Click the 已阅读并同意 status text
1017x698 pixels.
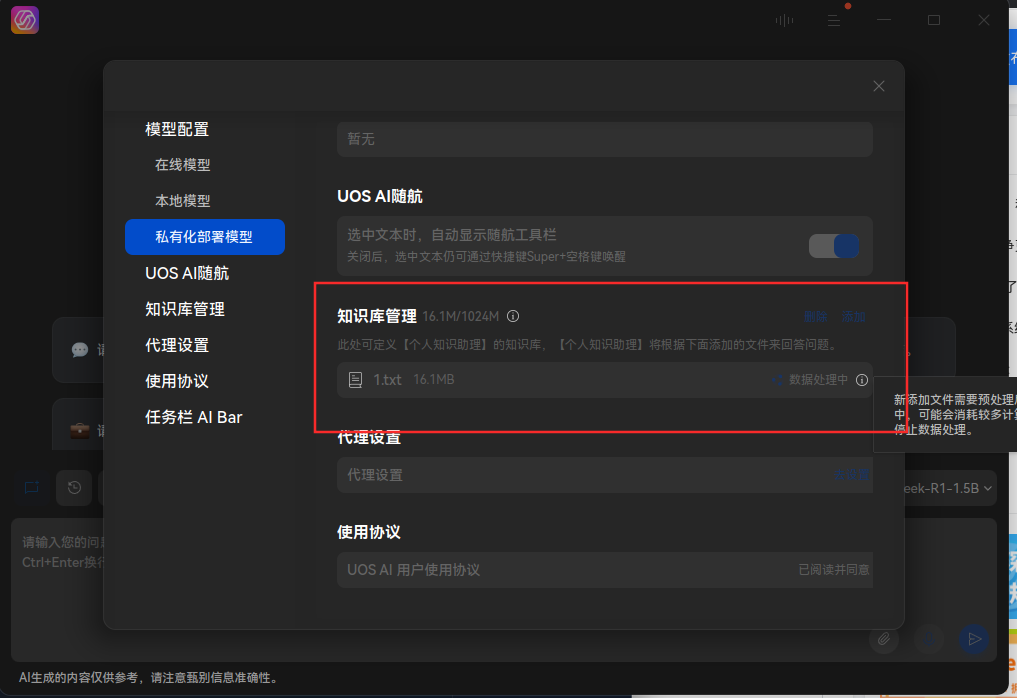click(833, 570)
